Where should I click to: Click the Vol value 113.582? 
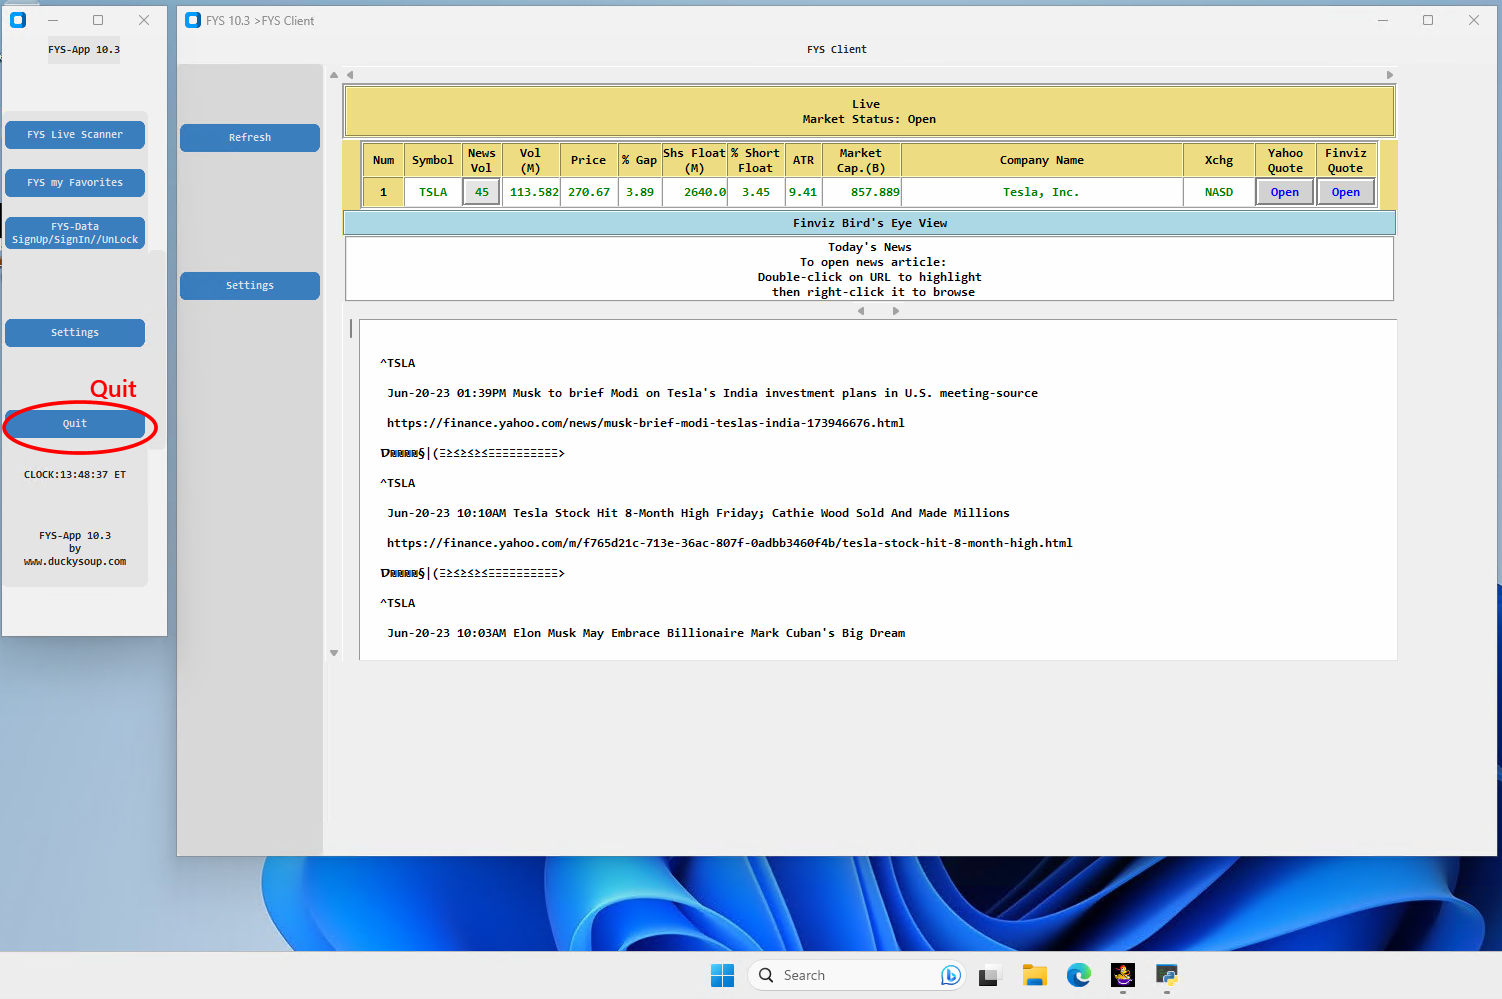[x=533, y=192]
